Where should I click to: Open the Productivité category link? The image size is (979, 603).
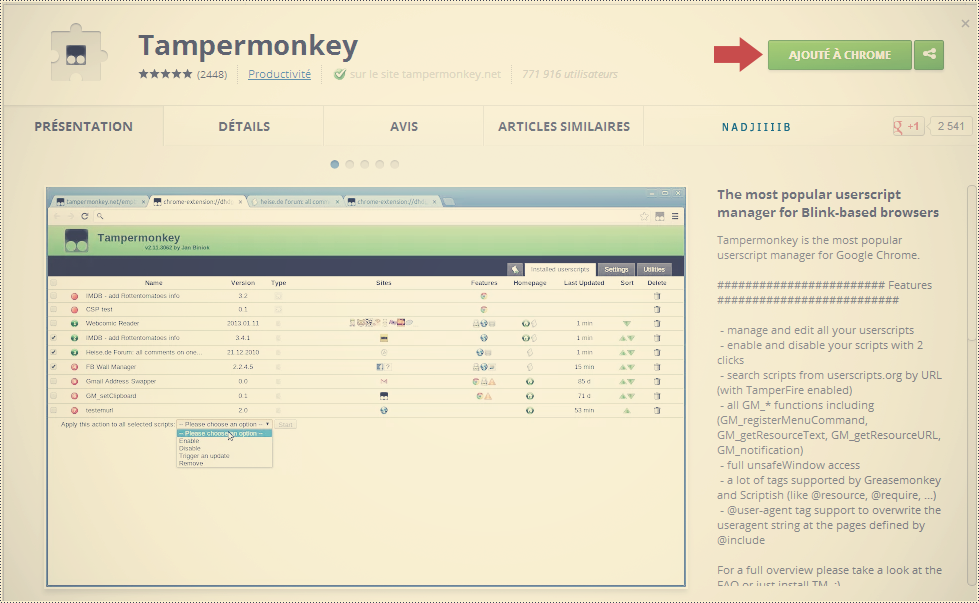pyautogui.click(x=279, y=74)
